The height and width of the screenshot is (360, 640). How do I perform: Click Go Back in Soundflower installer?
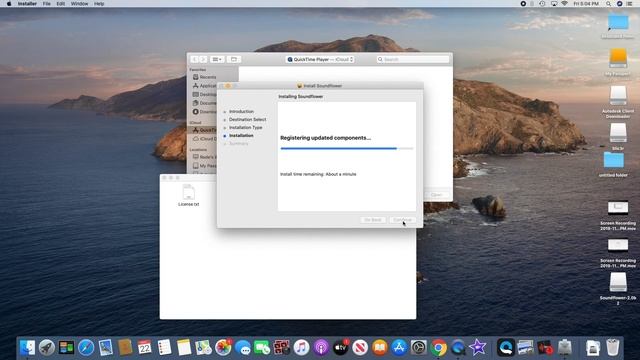tap(373, 220)
